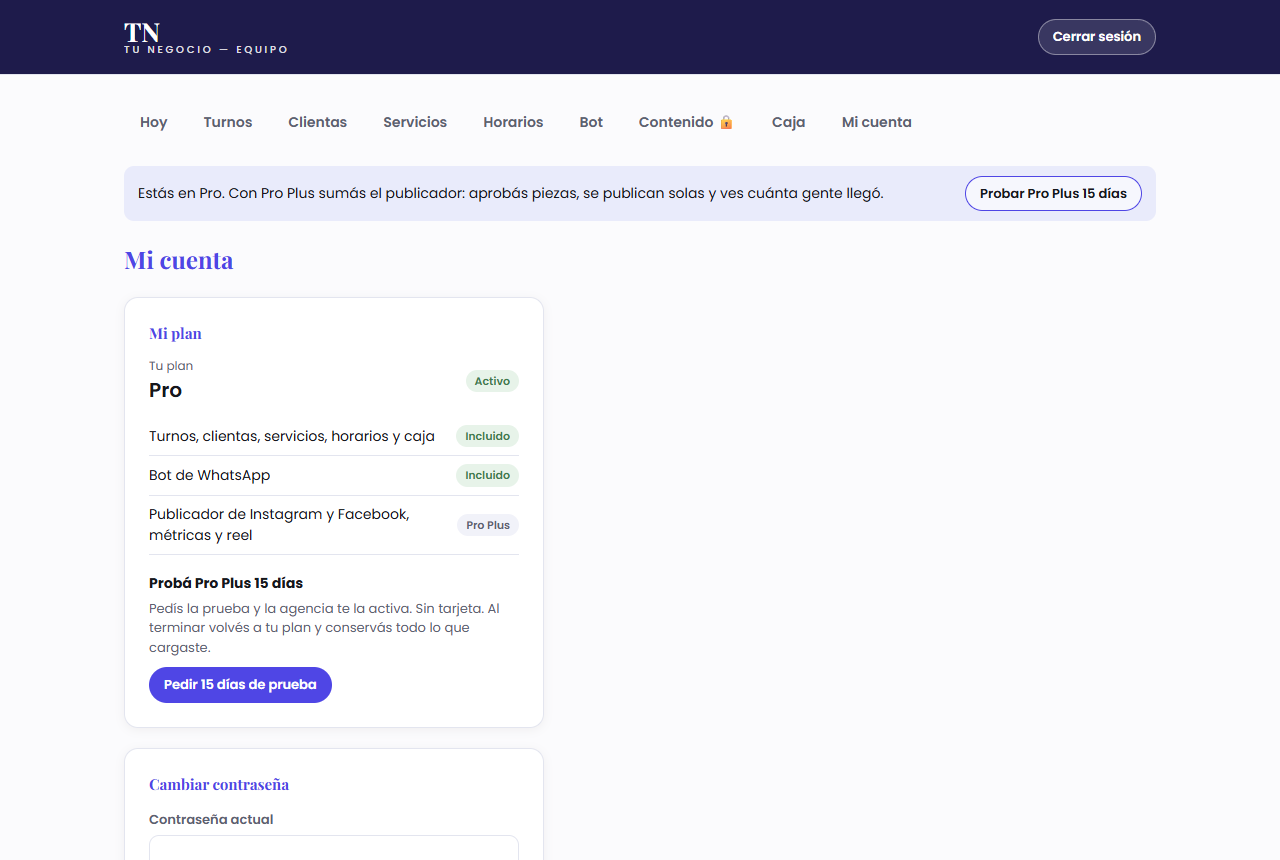Select the Mi cuenta tab

tap(877, 122)
